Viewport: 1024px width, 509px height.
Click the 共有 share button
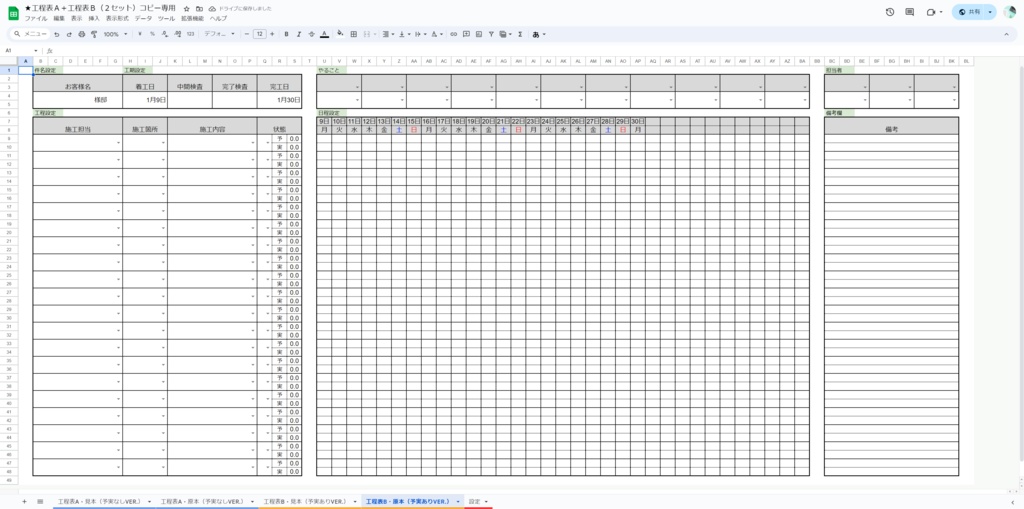pos(969,12)
